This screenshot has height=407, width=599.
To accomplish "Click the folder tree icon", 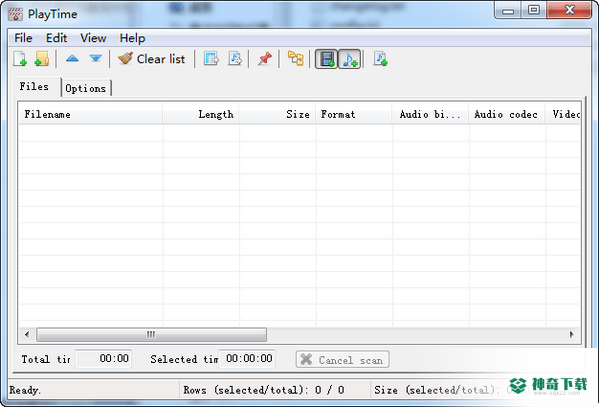I will click(x=295, y=59).
